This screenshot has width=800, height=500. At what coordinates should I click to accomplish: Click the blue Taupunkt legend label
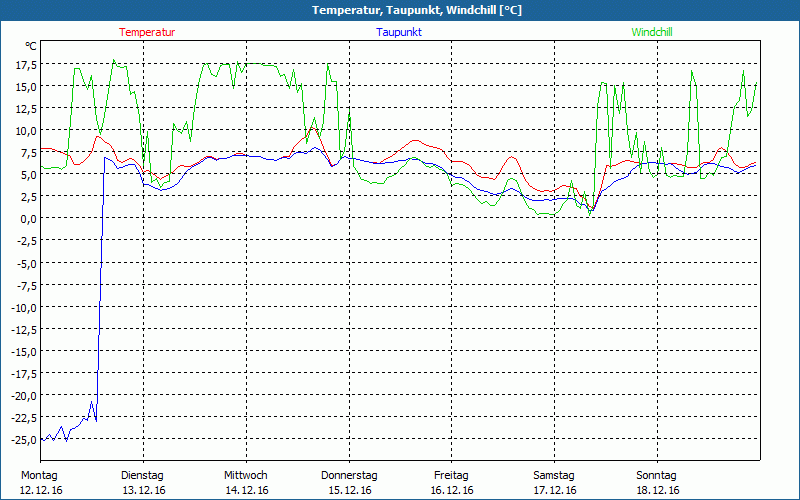click(x=399, y=32)
